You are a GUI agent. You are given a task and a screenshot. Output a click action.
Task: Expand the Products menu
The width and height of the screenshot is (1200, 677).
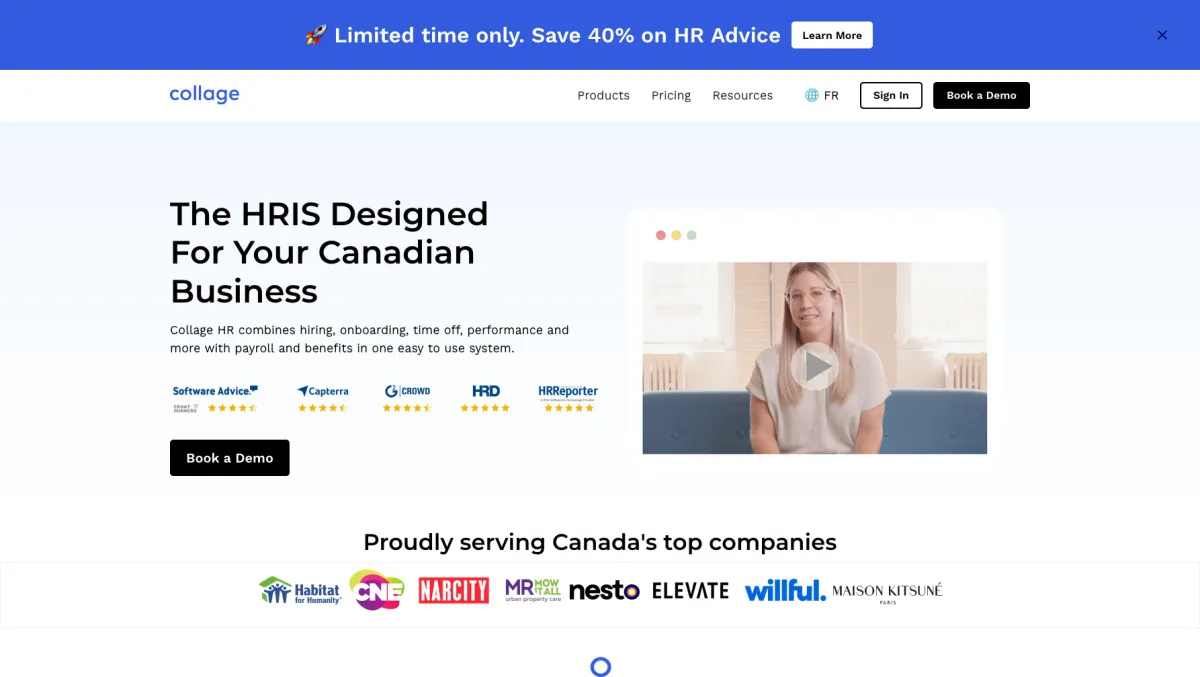tap(603, 95)
